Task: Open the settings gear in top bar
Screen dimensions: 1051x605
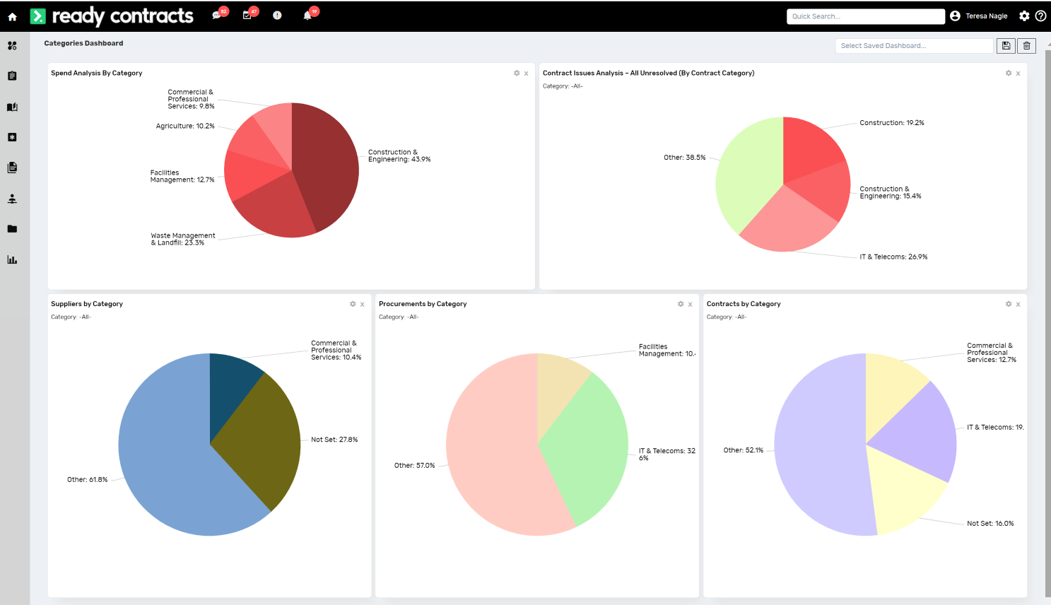Action: [1024, 16]
